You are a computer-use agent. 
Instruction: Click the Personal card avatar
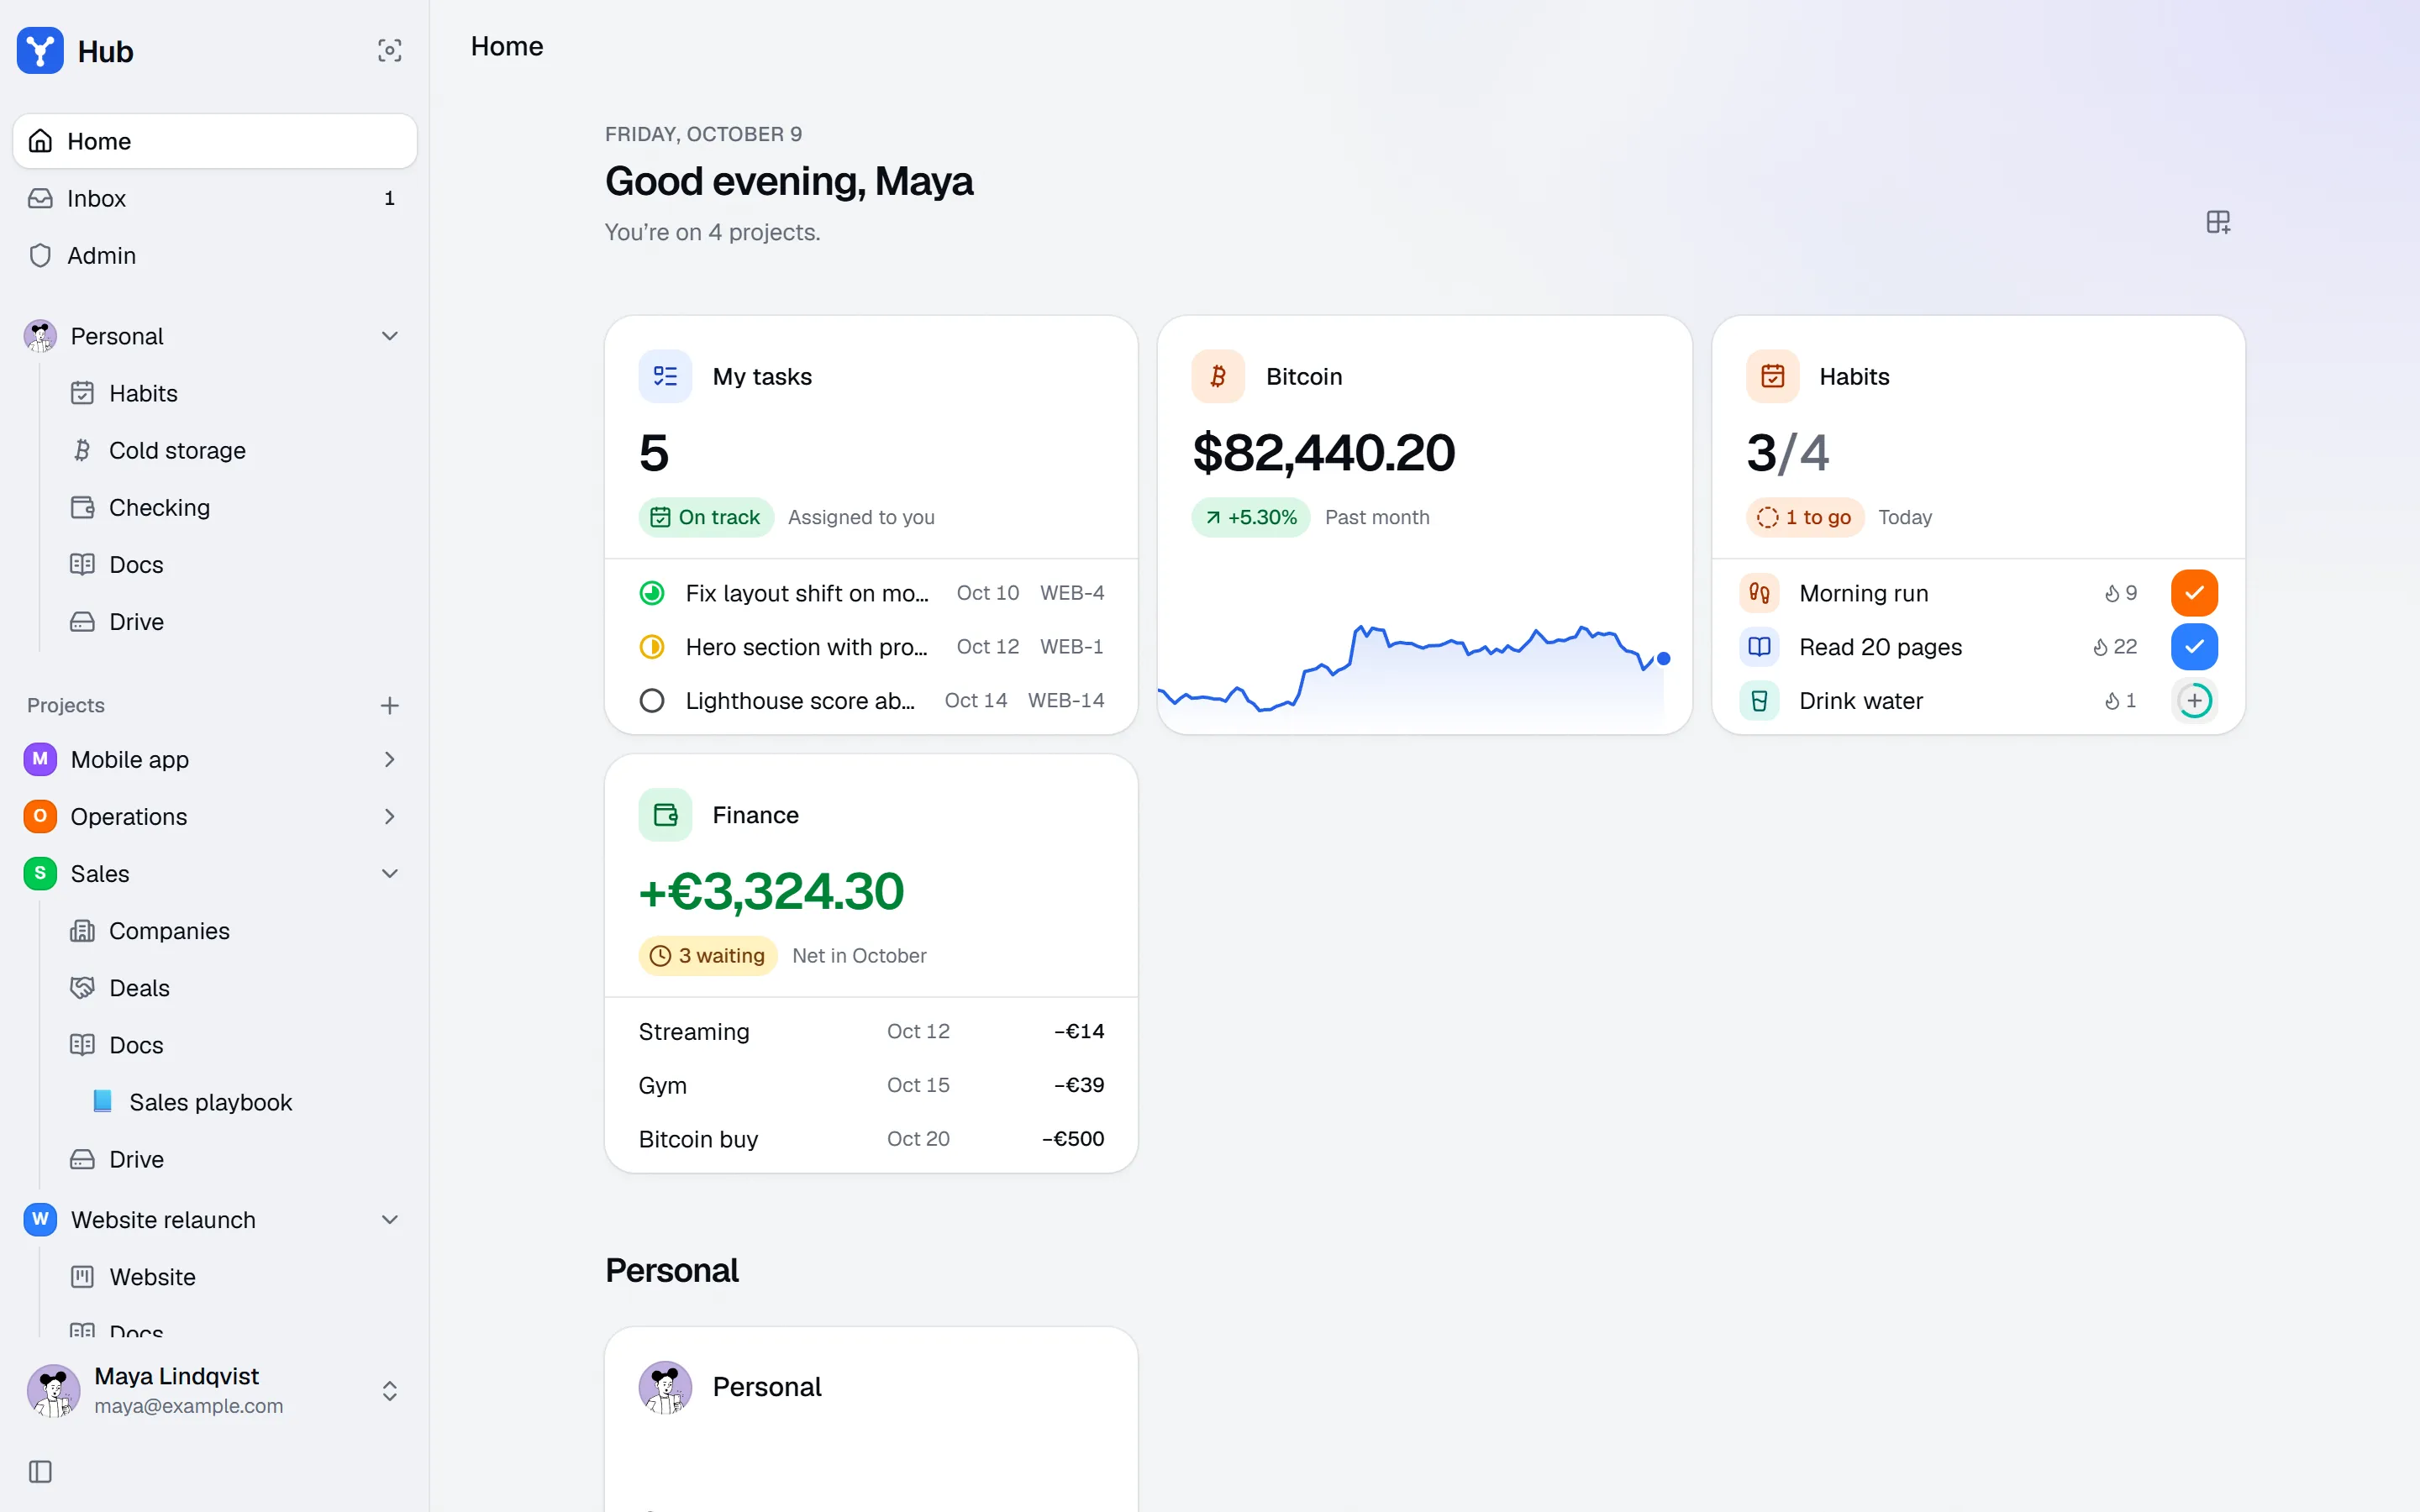[x=665, y=1387]
